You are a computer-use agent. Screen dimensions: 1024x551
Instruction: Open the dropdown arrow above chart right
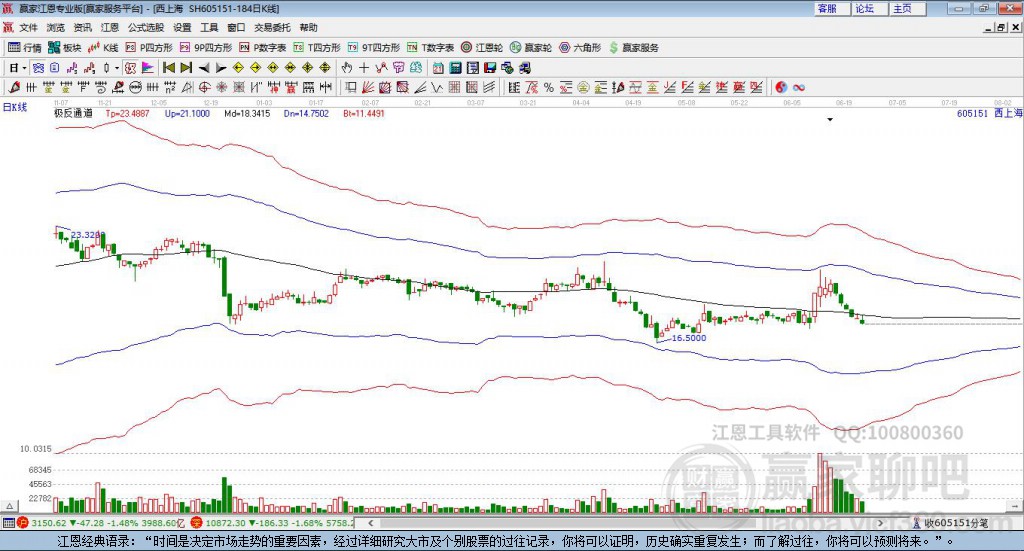830,119
